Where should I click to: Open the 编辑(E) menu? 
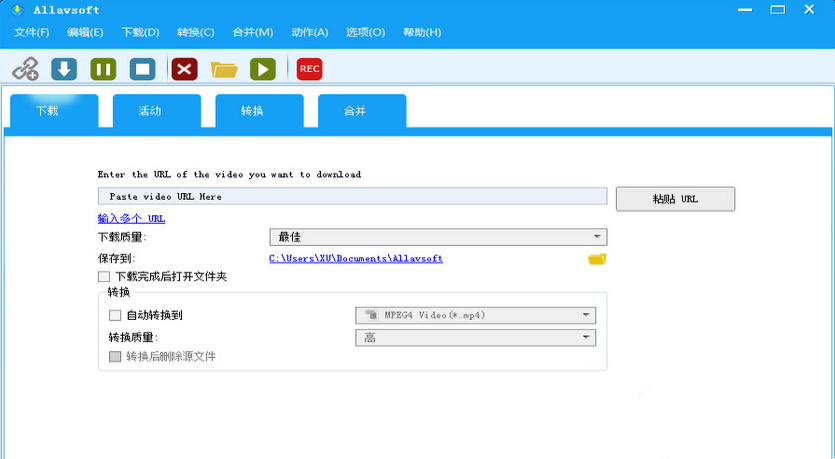(85, 32)
